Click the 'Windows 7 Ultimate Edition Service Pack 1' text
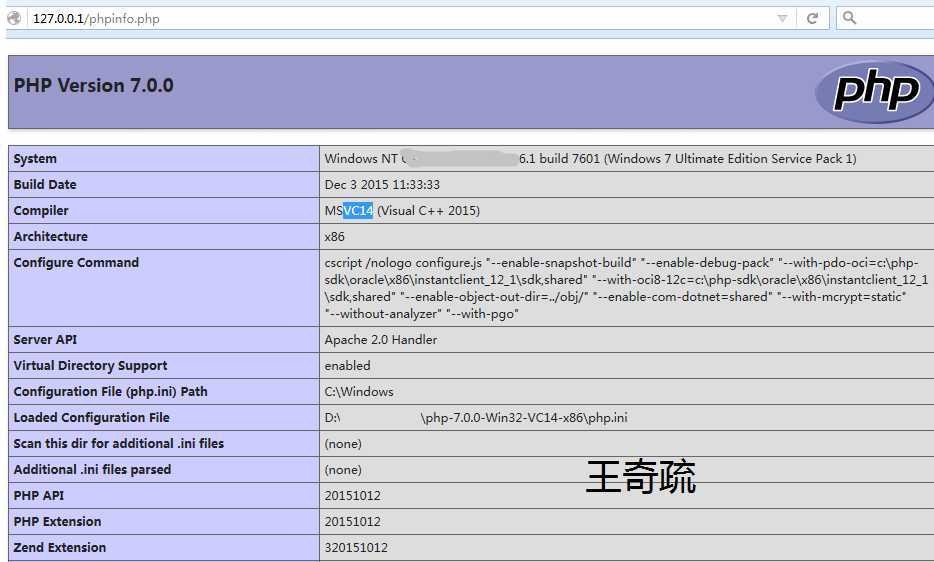 click(730, 159)
